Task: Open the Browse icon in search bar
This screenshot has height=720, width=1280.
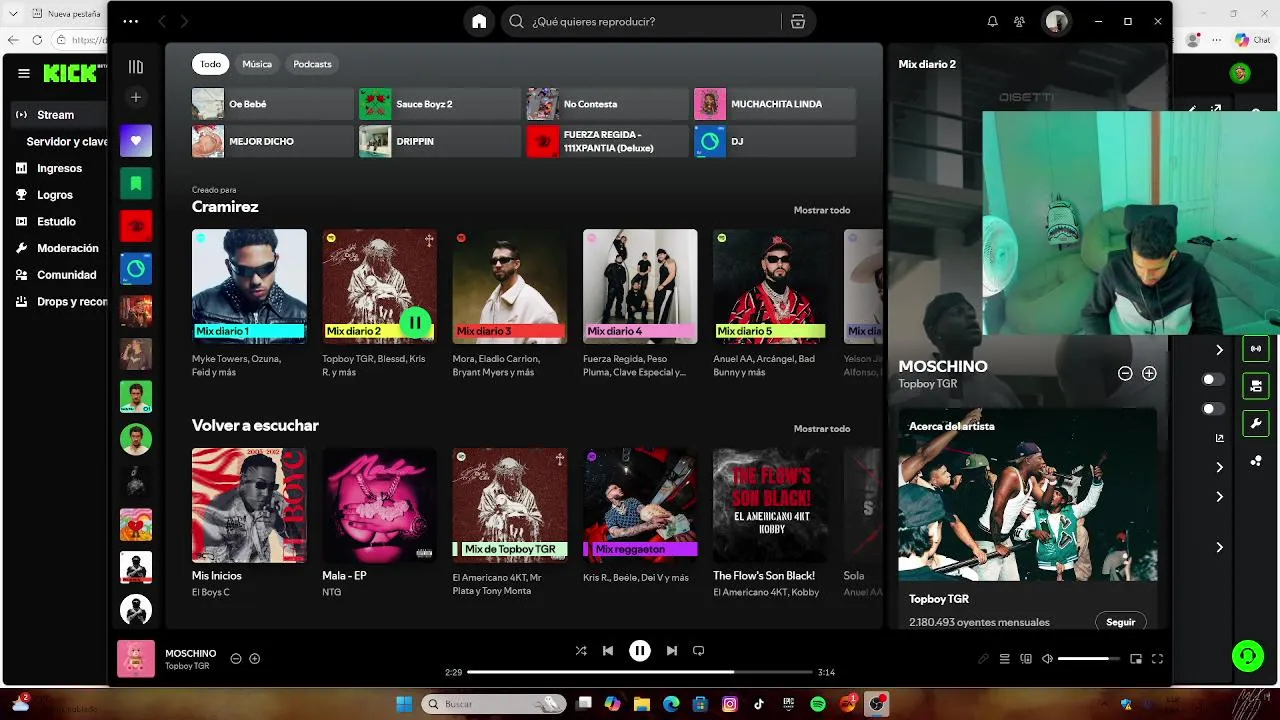Action: (x=797, y=21)
